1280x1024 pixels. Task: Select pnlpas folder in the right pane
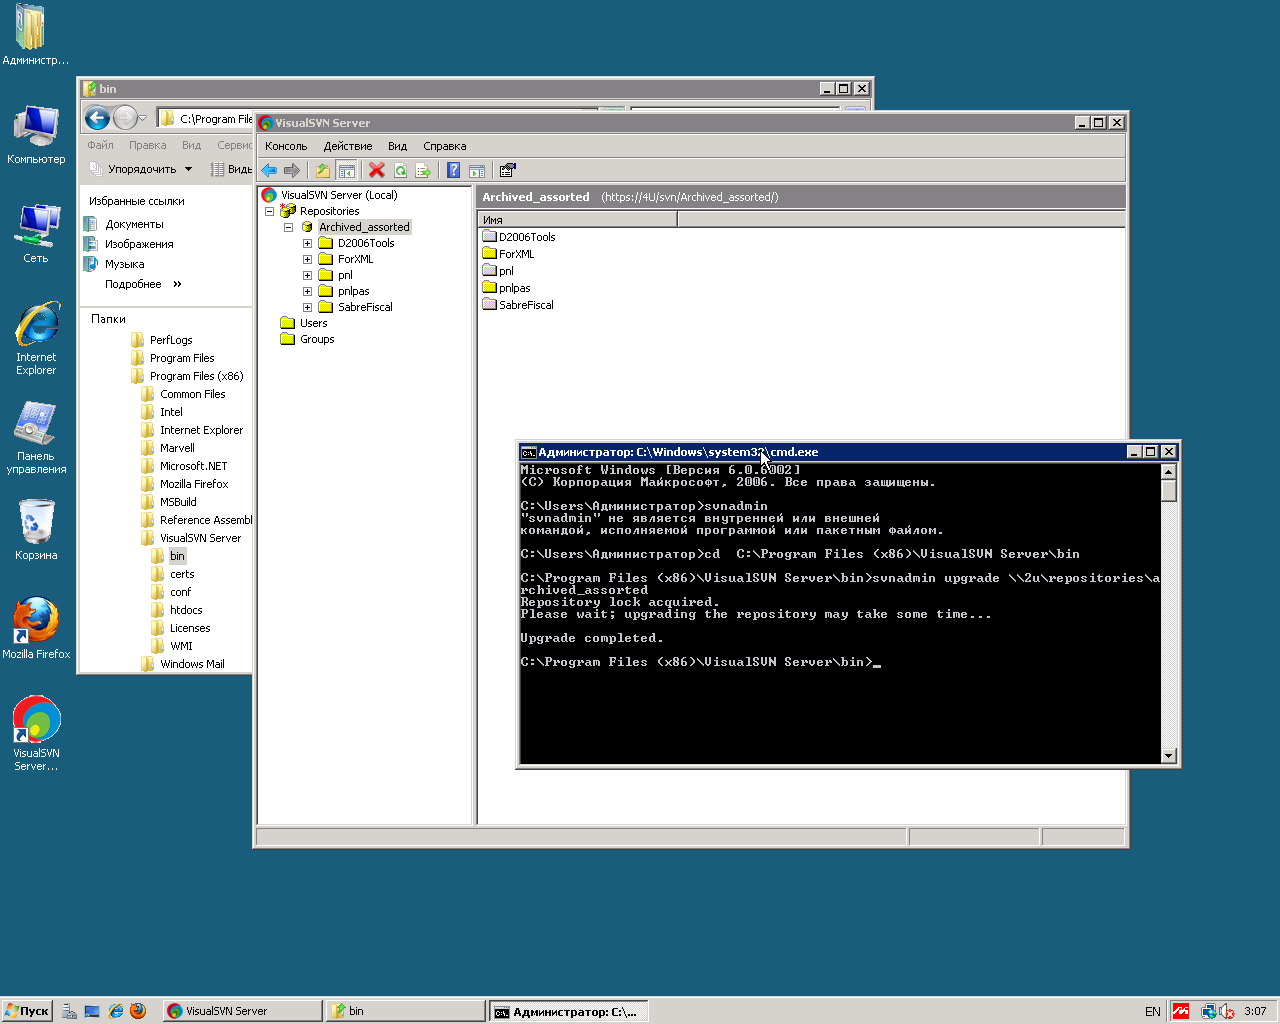507,288
